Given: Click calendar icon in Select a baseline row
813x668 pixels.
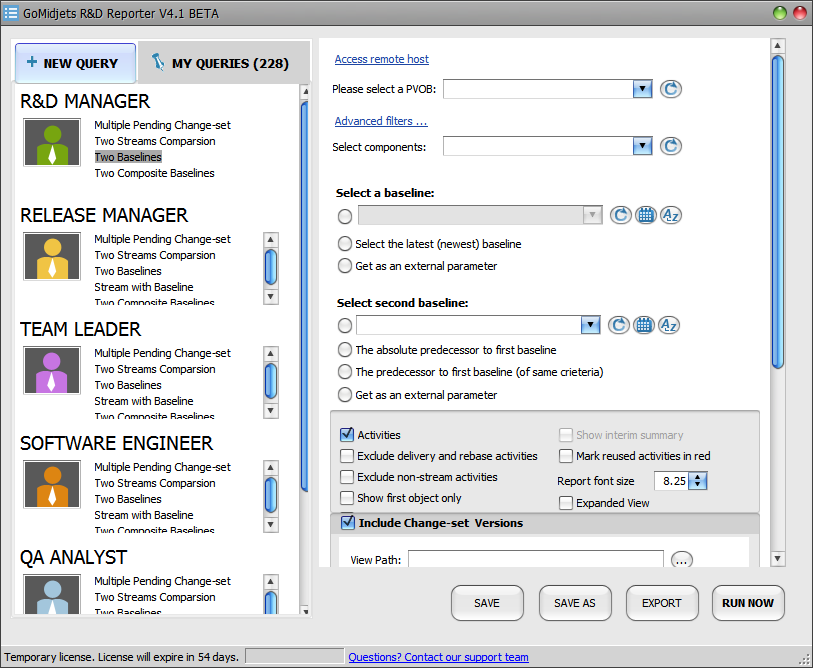Looking at the screenshot, I should click(x=645, y=215).
